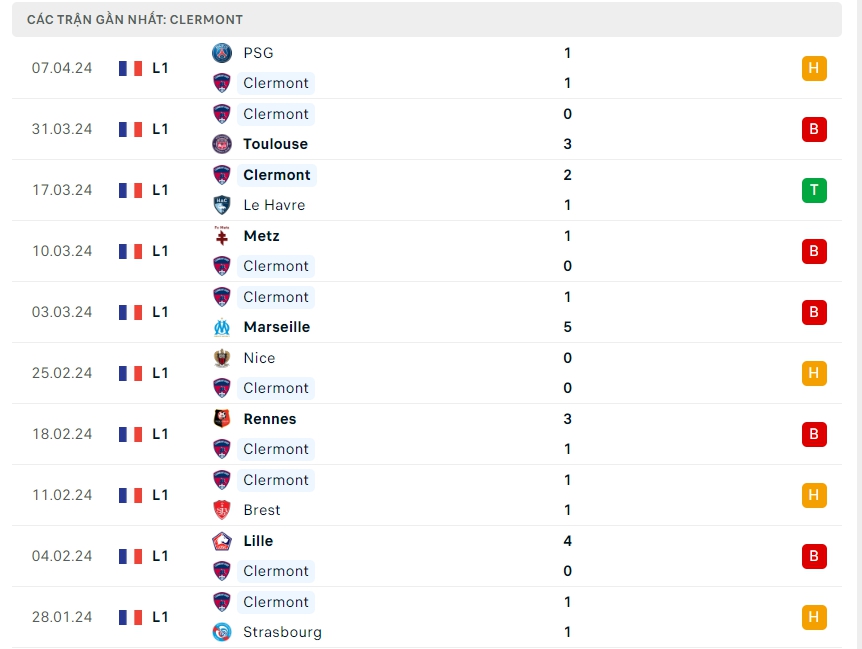Click the French flag on 07.04.24 row
This screenshot has height=649, width=862.
130,68
